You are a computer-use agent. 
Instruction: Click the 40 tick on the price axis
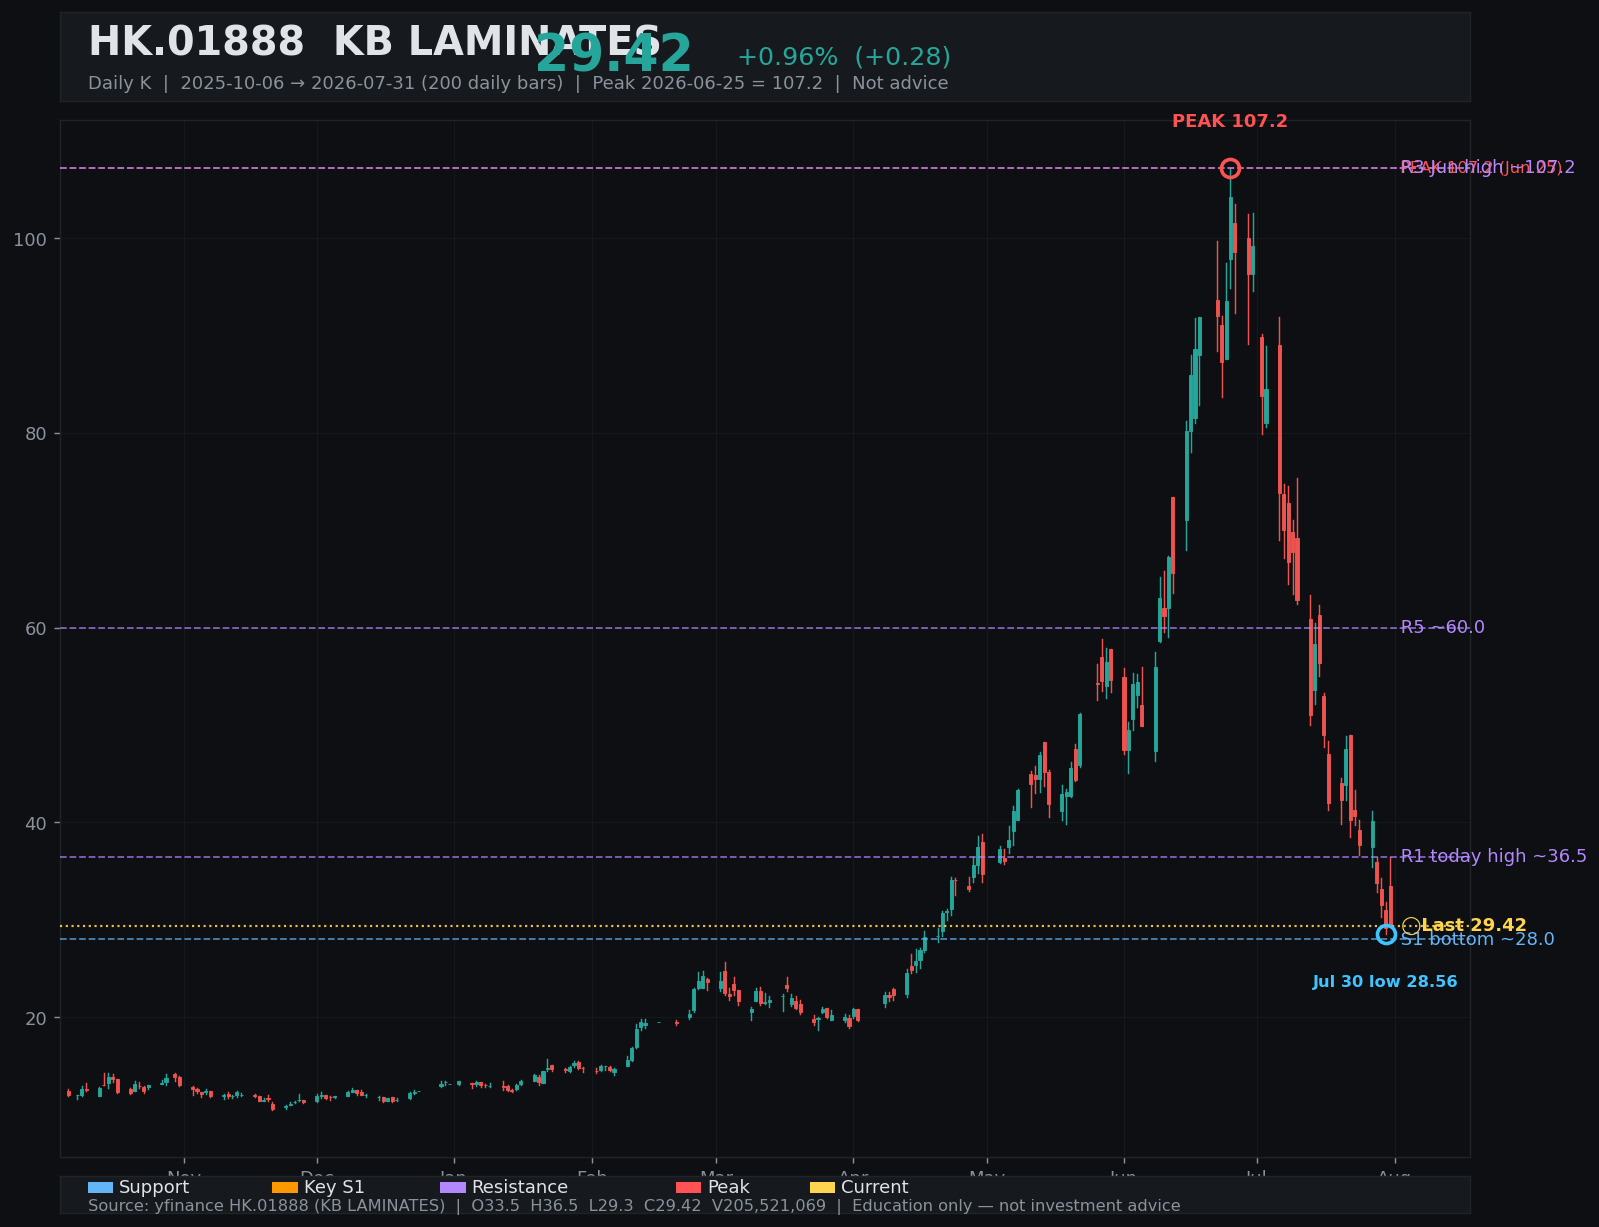[37, 823]
